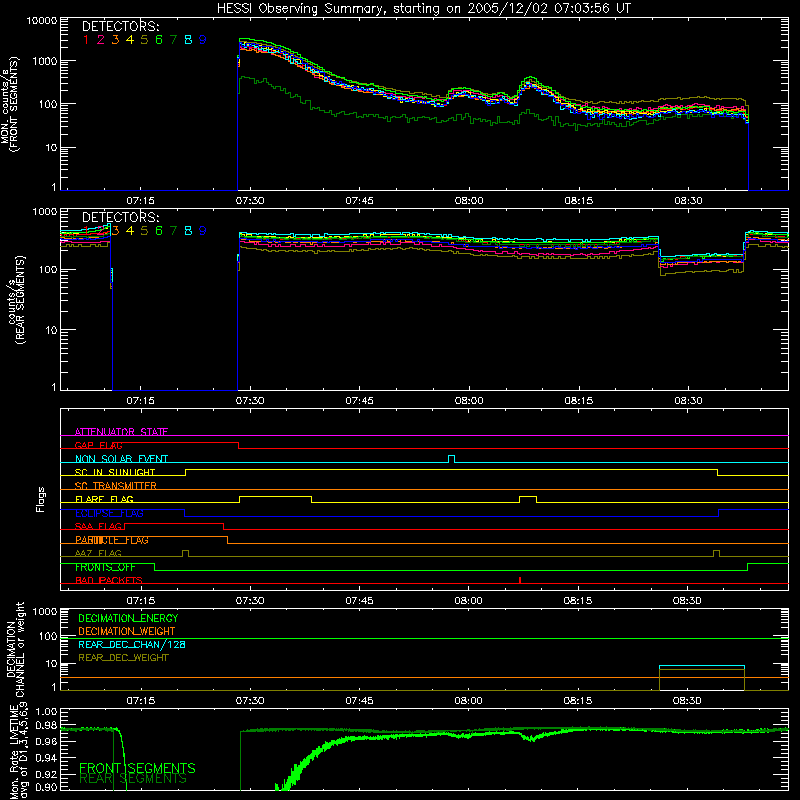Select the DECIMATION_WEIGHT legend entry
The height and width of the screenshot is (800, 800).
tap(127, 631)
